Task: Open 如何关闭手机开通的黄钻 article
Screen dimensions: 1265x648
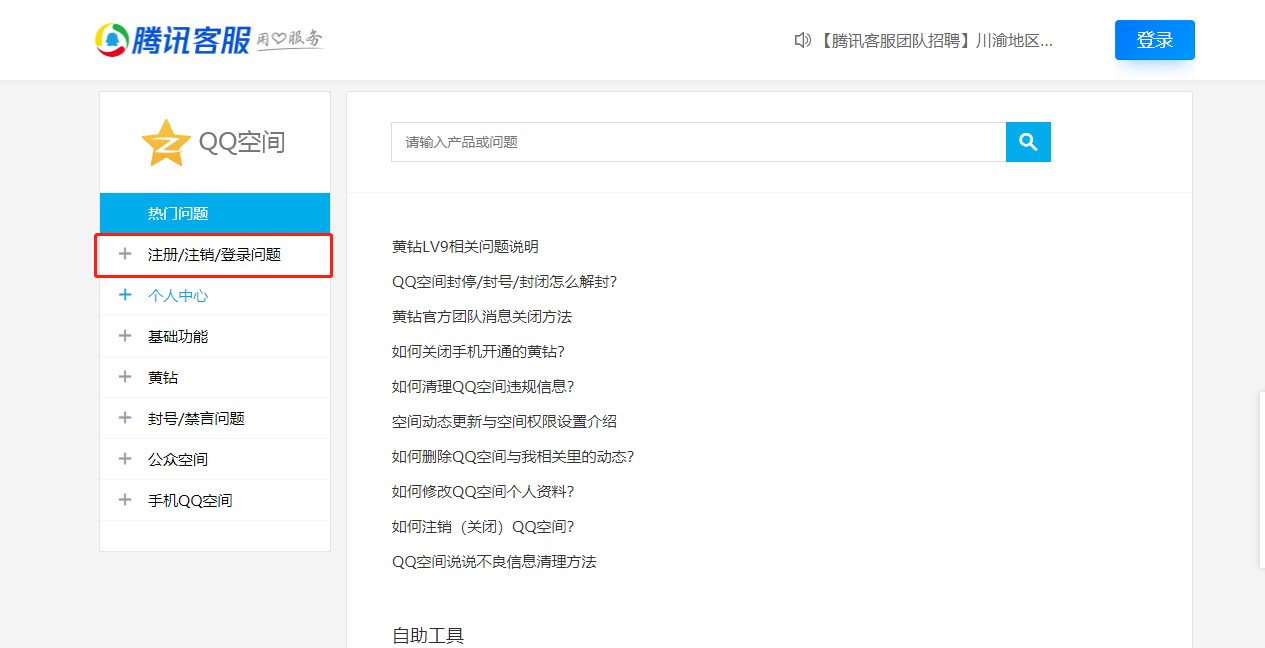Action: [479, 352]
